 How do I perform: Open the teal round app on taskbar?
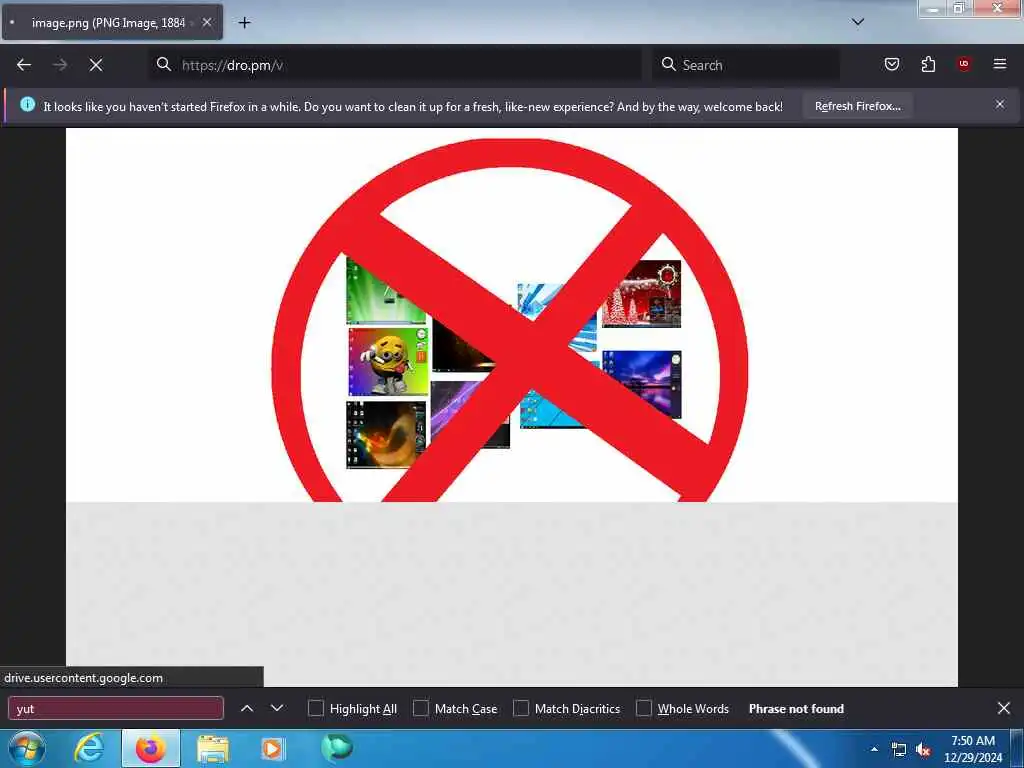pos(336,748)
